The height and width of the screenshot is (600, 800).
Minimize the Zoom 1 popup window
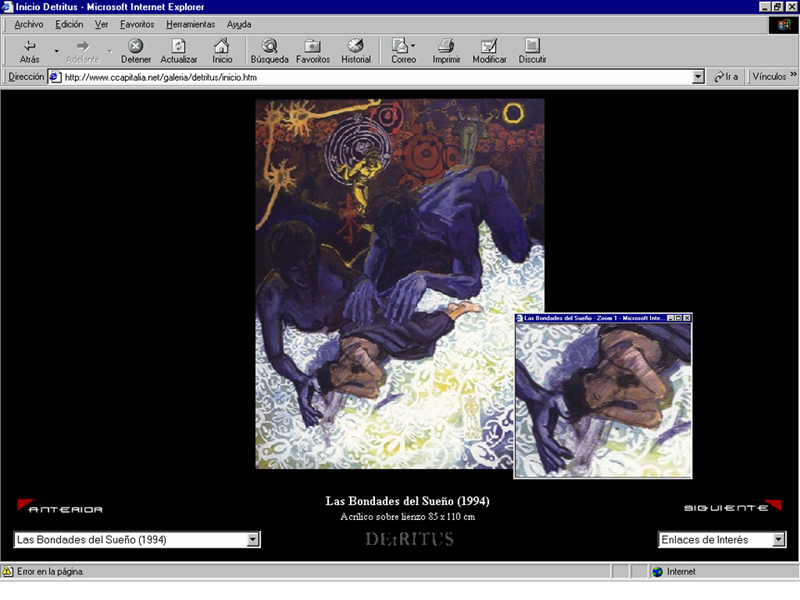(671, 318)
